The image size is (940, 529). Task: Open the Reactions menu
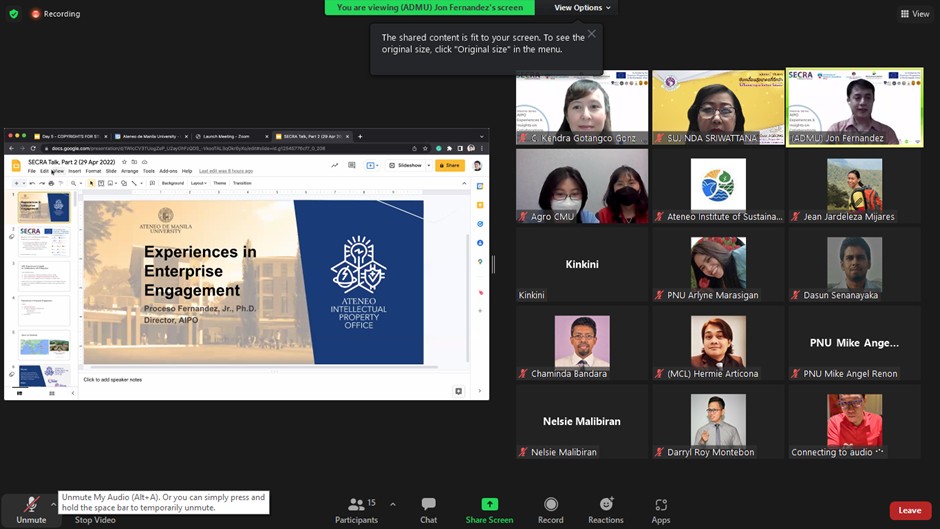605,510
